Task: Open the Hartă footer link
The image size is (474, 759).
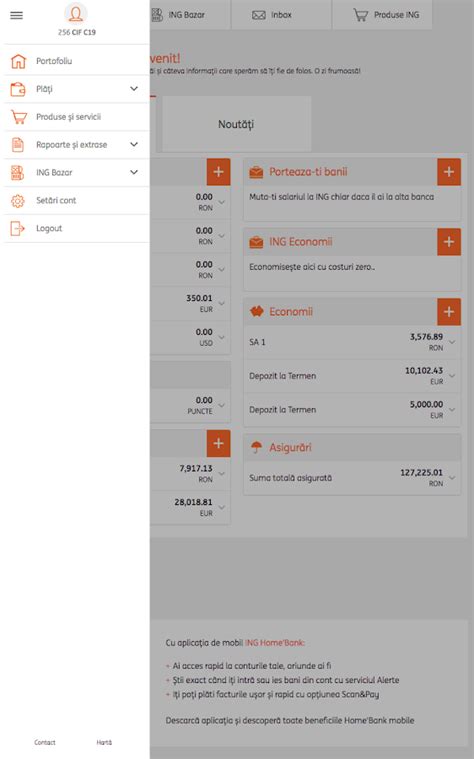Action: 104,742
